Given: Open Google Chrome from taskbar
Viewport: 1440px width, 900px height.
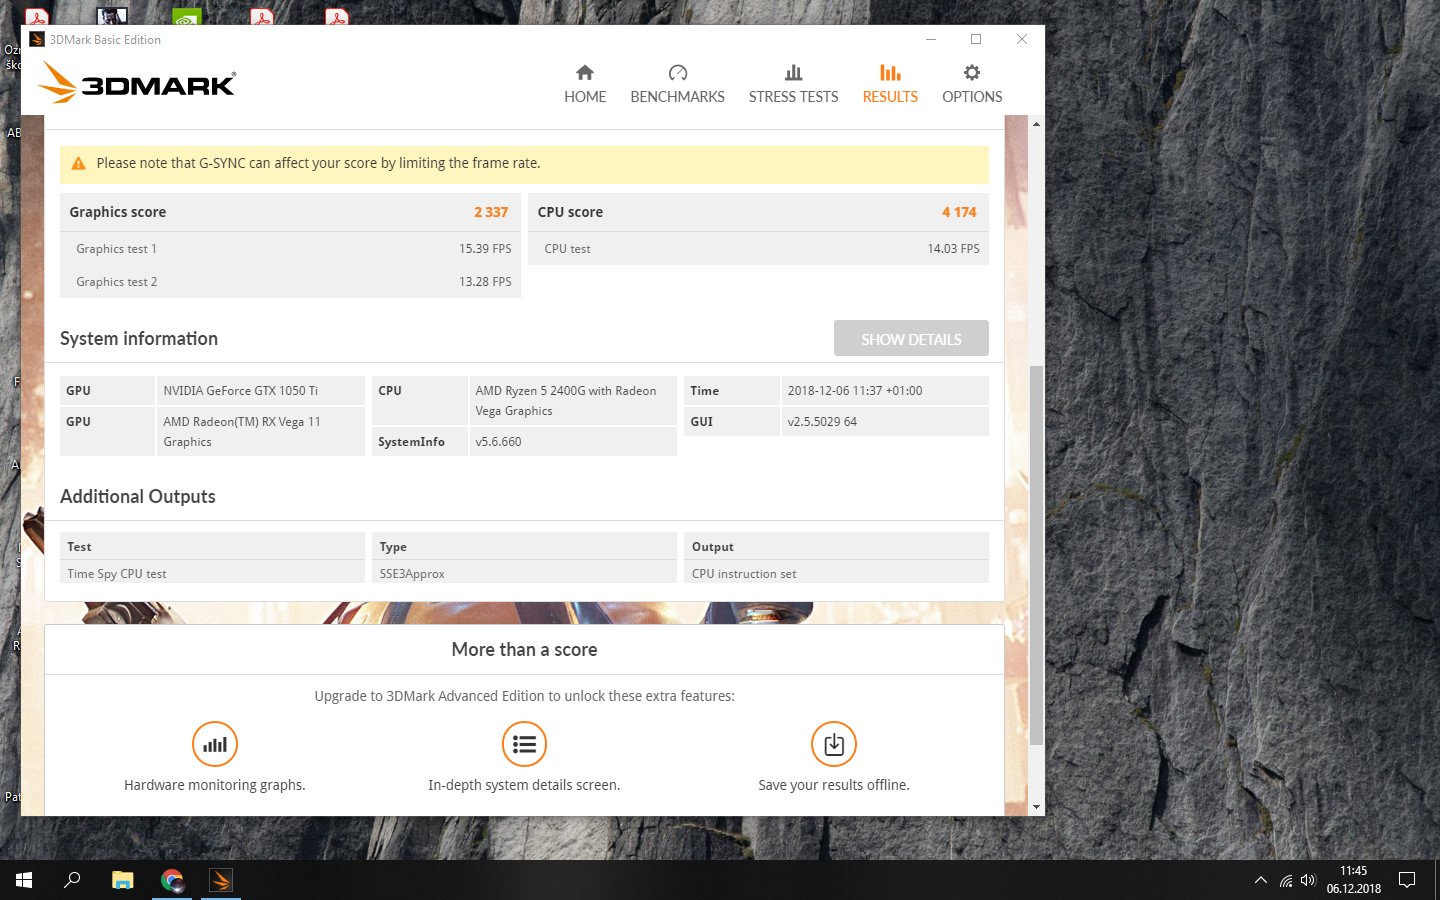Looking at the screenshot, I should 172,880.
